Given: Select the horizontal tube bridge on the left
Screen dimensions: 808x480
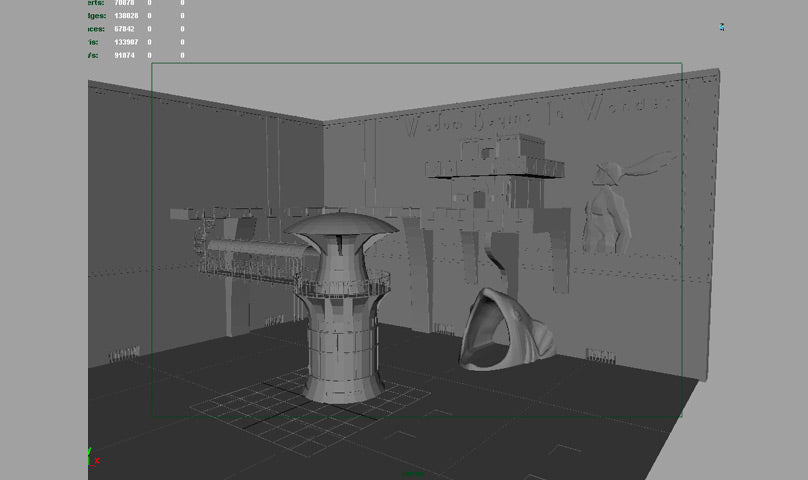Looking at the screenshot, I should point(250,255).
